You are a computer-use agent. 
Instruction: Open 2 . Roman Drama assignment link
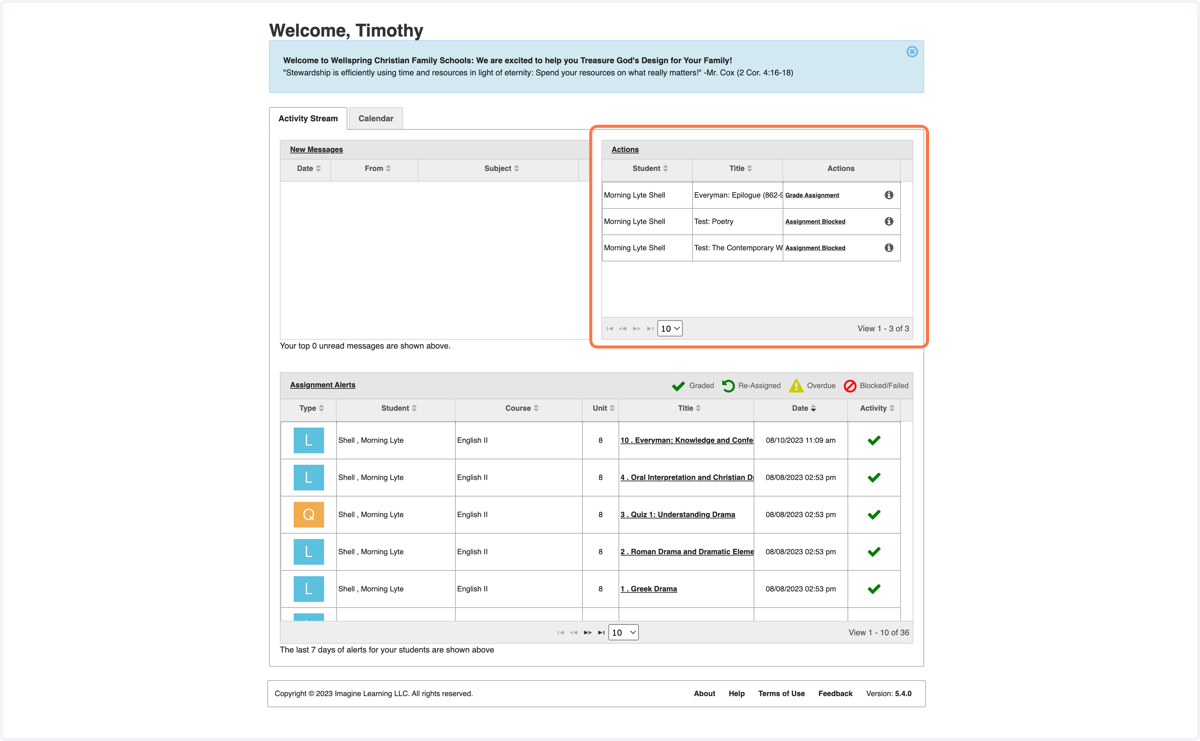pos(687,552)
